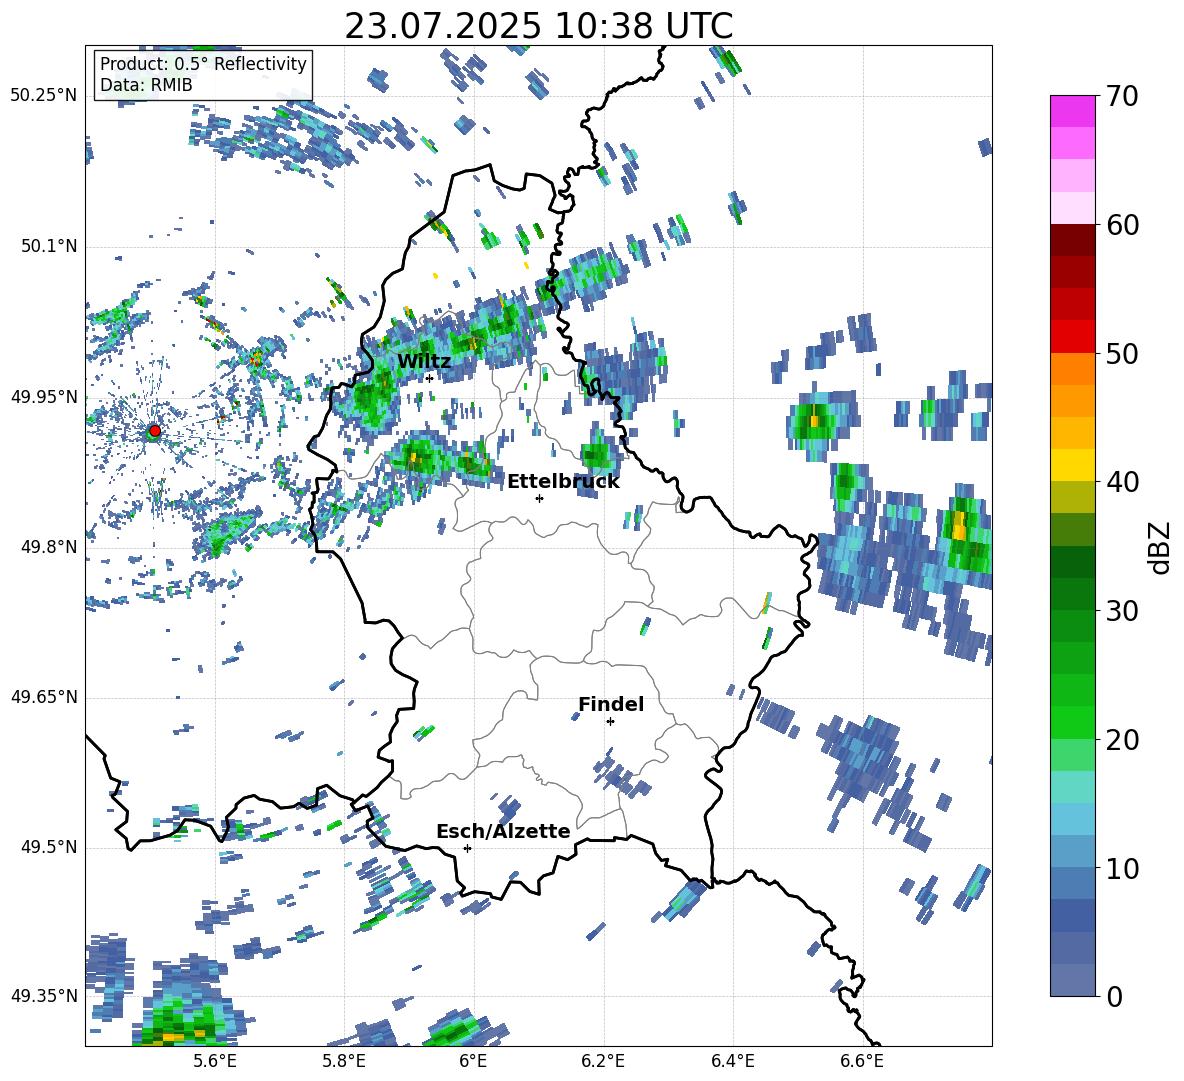This screenshot has height=1081, width=1184.
Task: Click the 49.5°N latitude label
Action: click(x=48, y=848)
